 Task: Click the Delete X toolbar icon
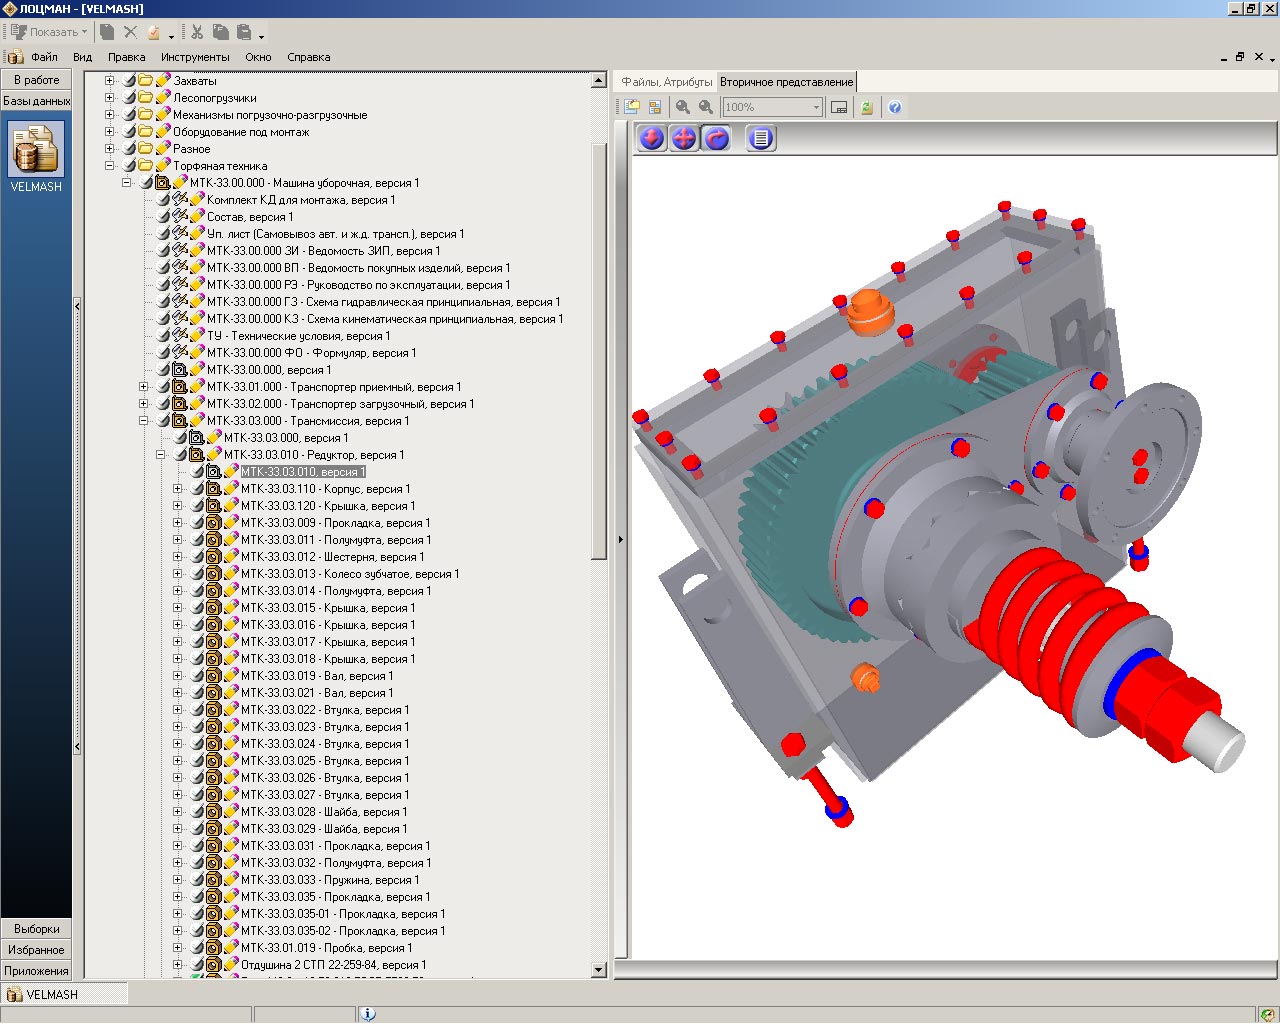pos(130,32)
